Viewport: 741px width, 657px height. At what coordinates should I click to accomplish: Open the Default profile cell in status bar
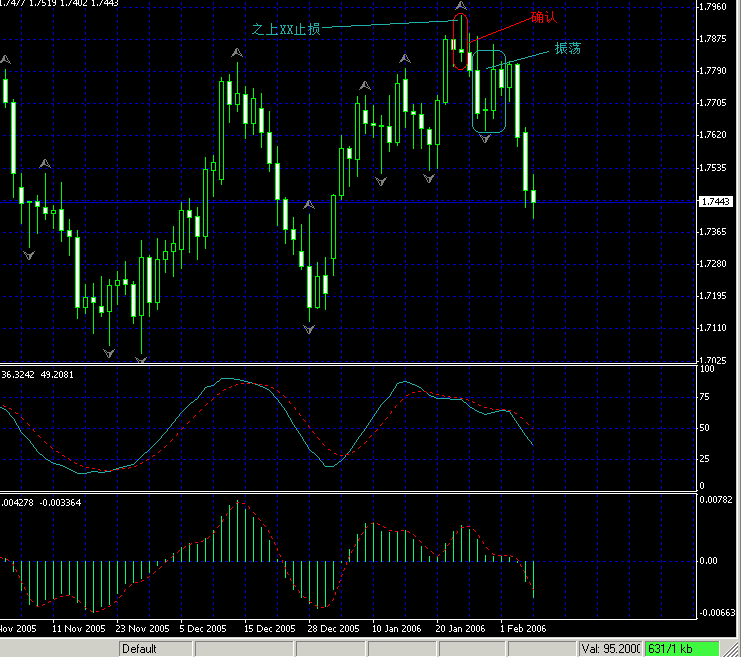pyautogui.click(x=156, y=648)
